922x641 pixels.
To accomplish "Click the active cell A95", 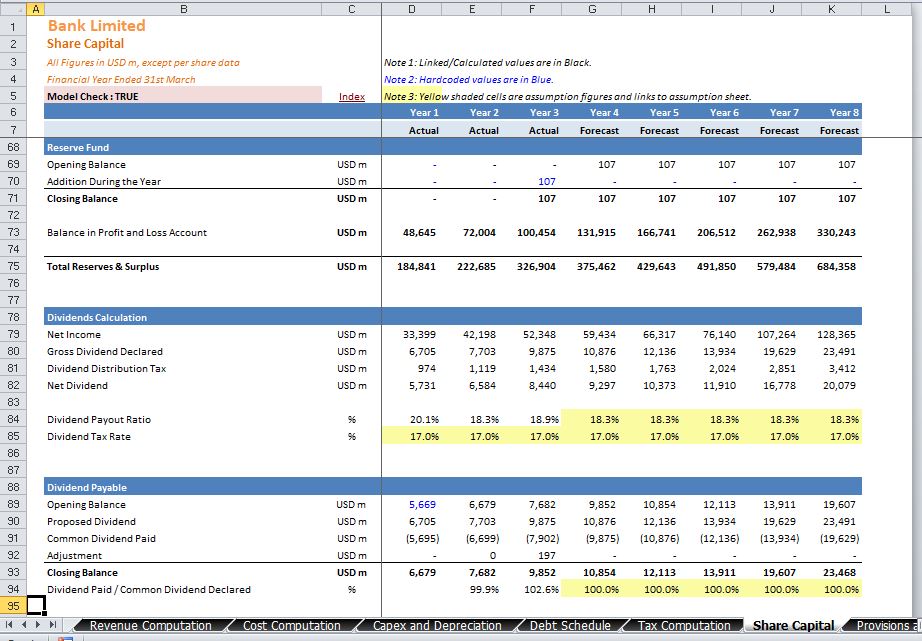I will [x=36, y=605].
